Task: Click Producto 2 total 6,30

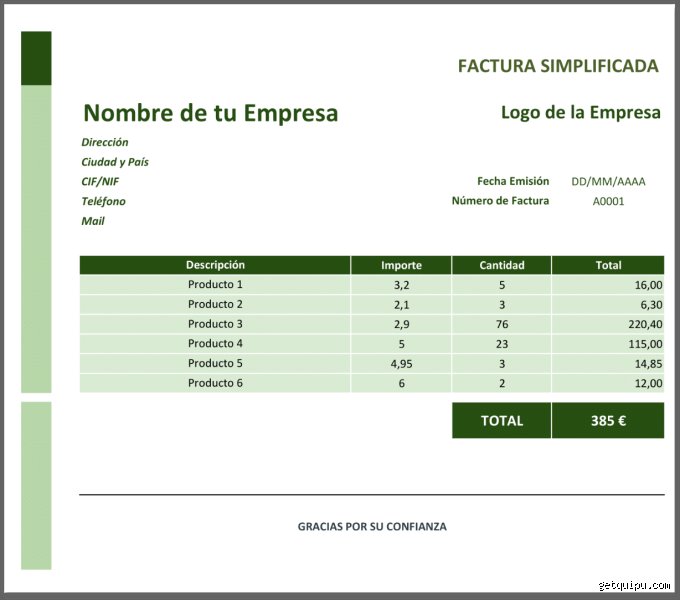Action: [608, 304]
